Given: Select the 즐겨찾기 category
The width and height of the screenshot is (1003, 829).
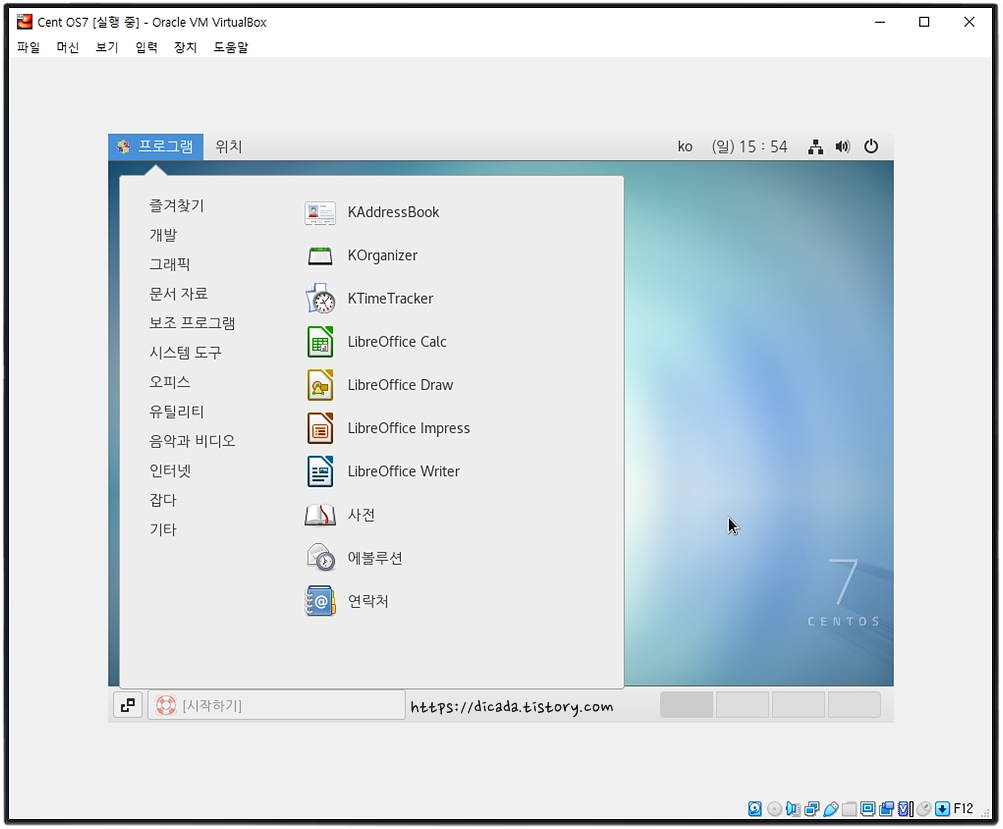Looking at the screenshot, I should point(177,206).
